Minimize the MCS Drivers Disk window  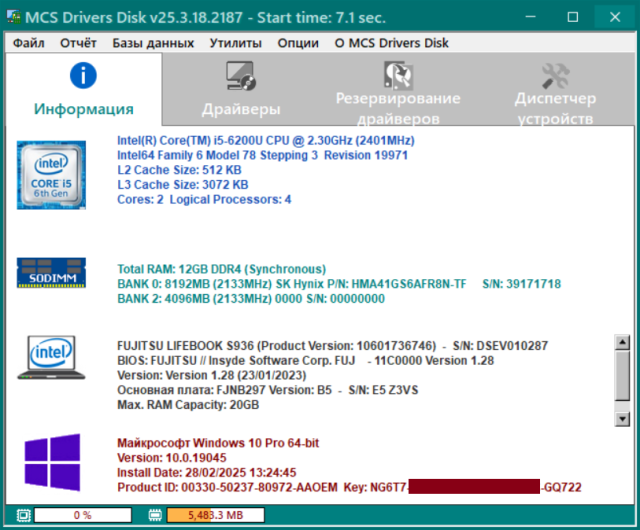(530, 17)
